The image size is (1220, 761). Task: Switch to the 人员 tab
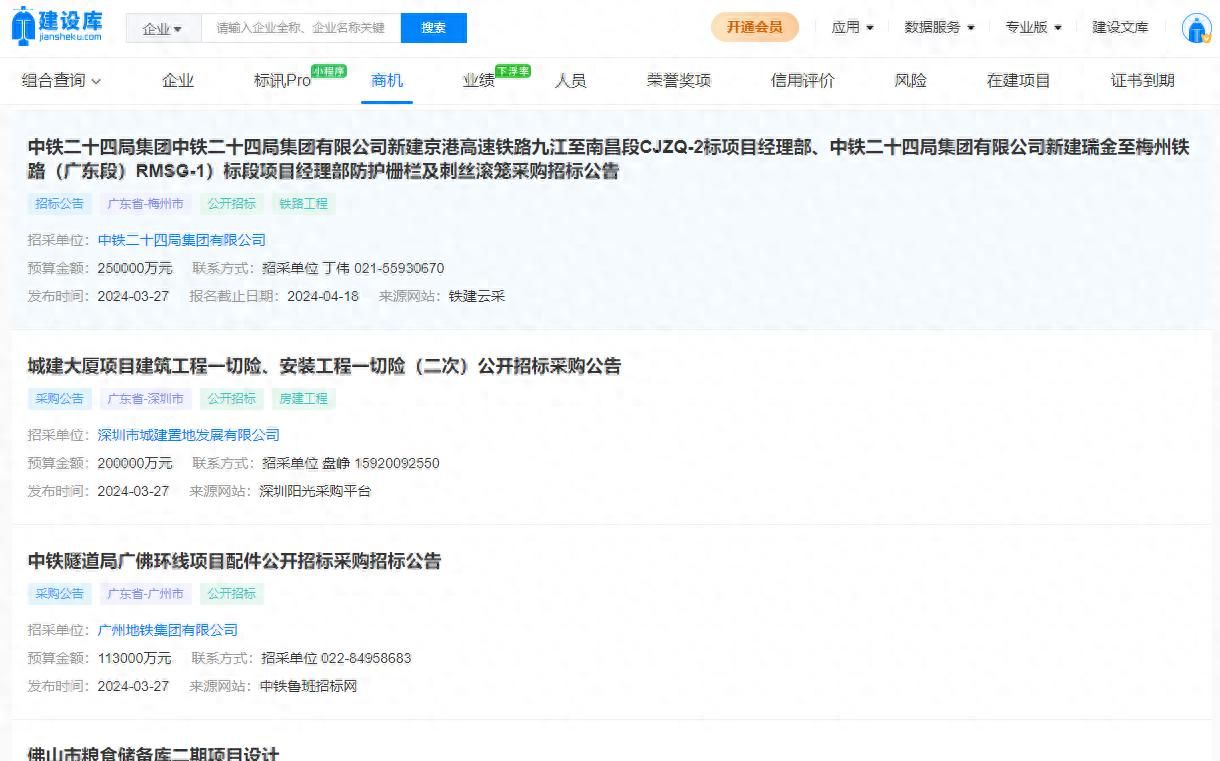[572, 81]
